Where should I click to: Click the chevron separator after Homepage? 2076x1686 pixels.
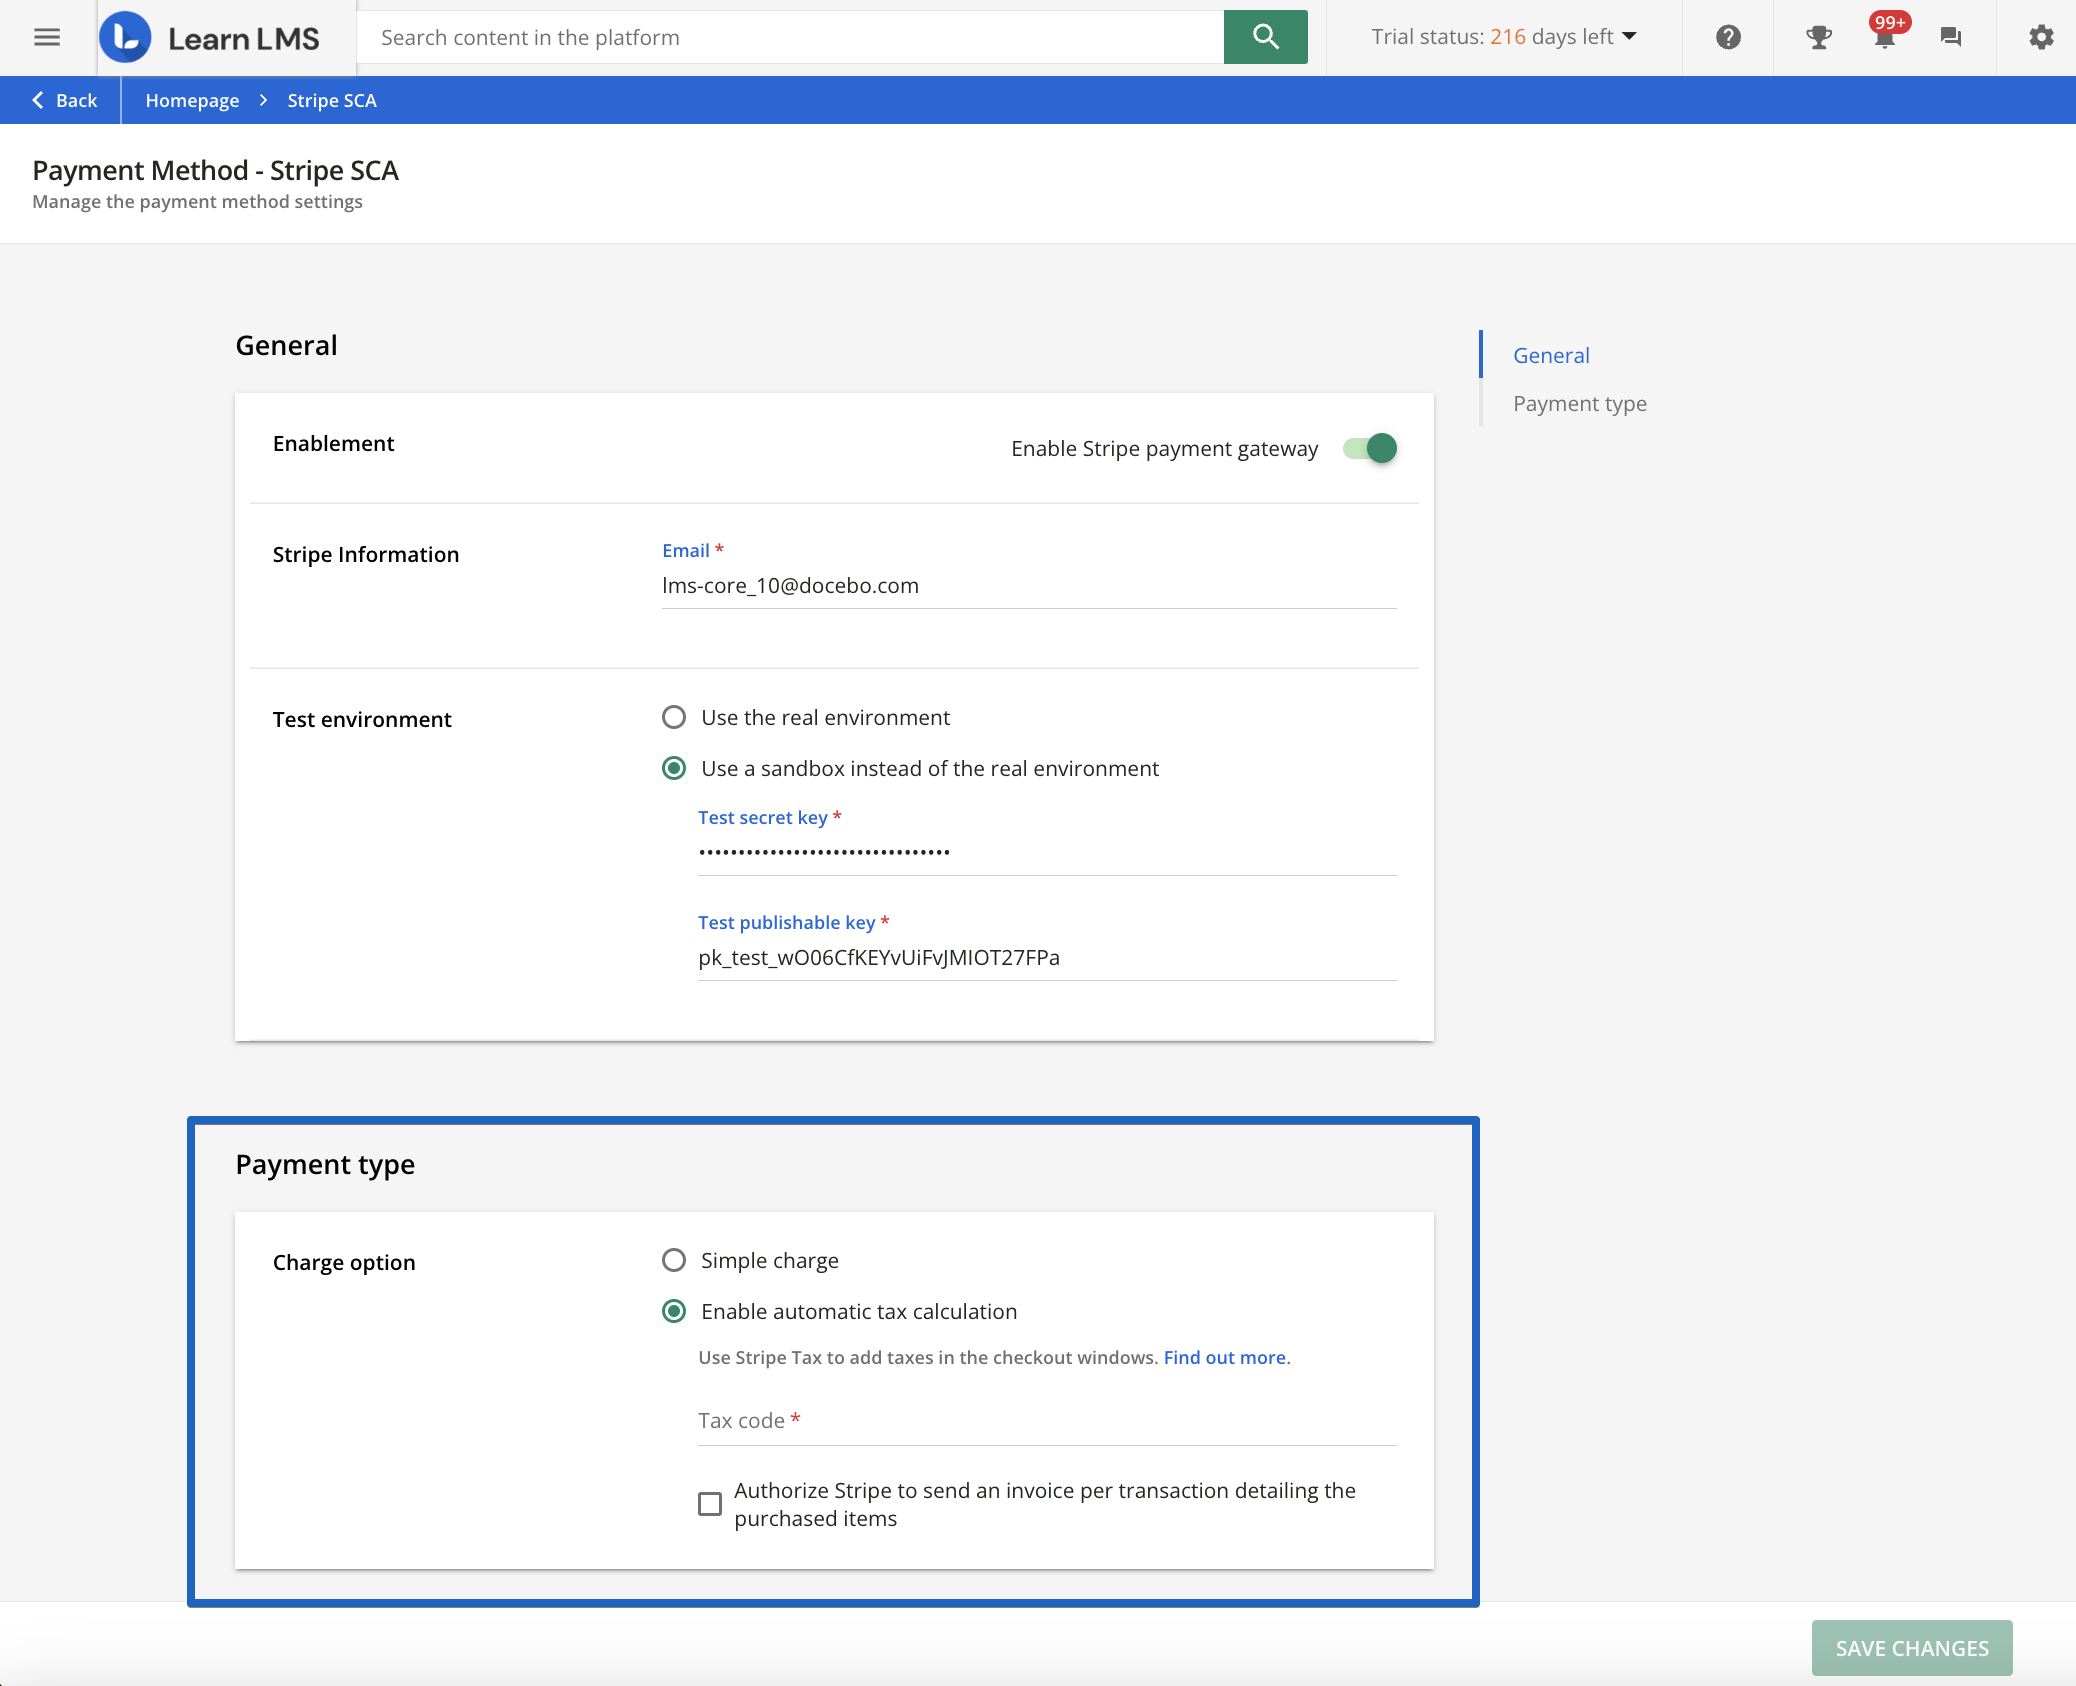(x=264, y=100)
